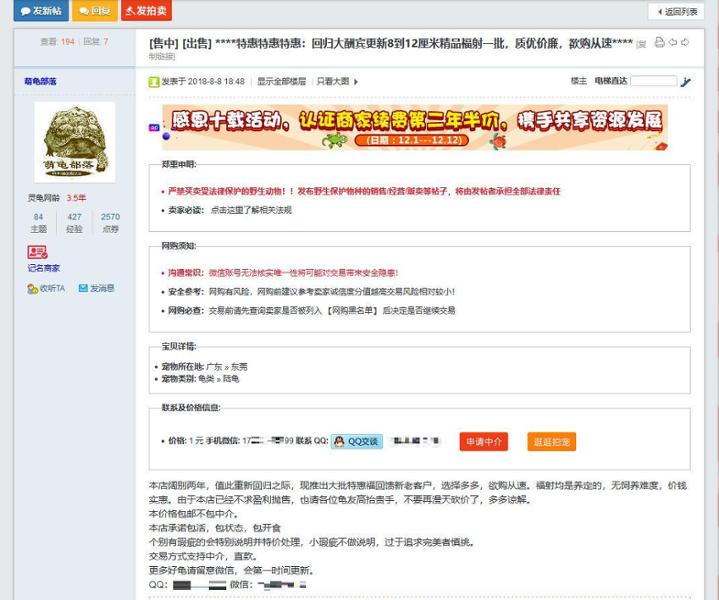Click the floor jump go icon

(x=685, y=82)
